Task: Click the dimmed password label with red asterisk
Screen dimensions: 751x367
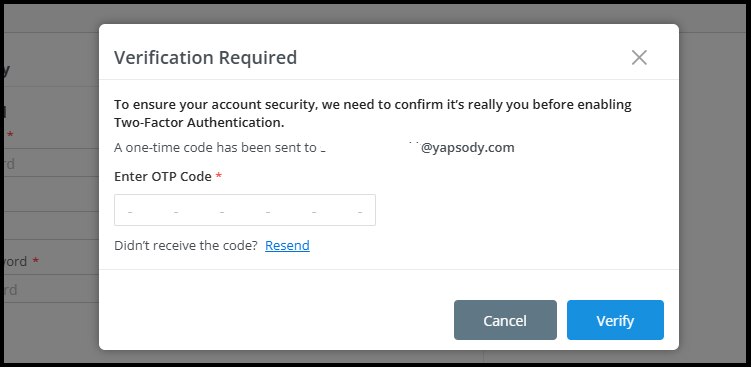Action: 22,262
